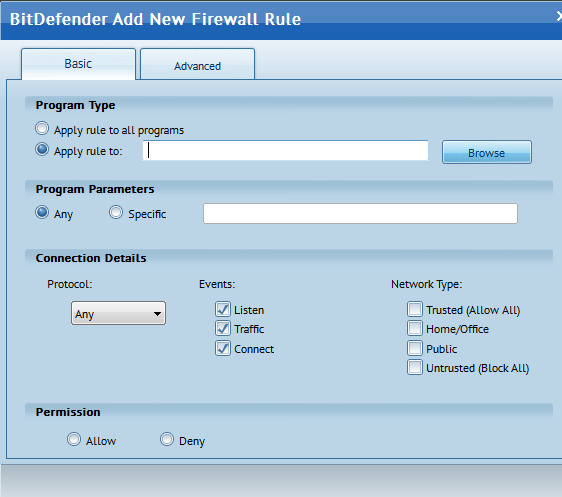Click the 'Events:' label
The width and height of the screenshot is (562, 497).
coord(217,285)
